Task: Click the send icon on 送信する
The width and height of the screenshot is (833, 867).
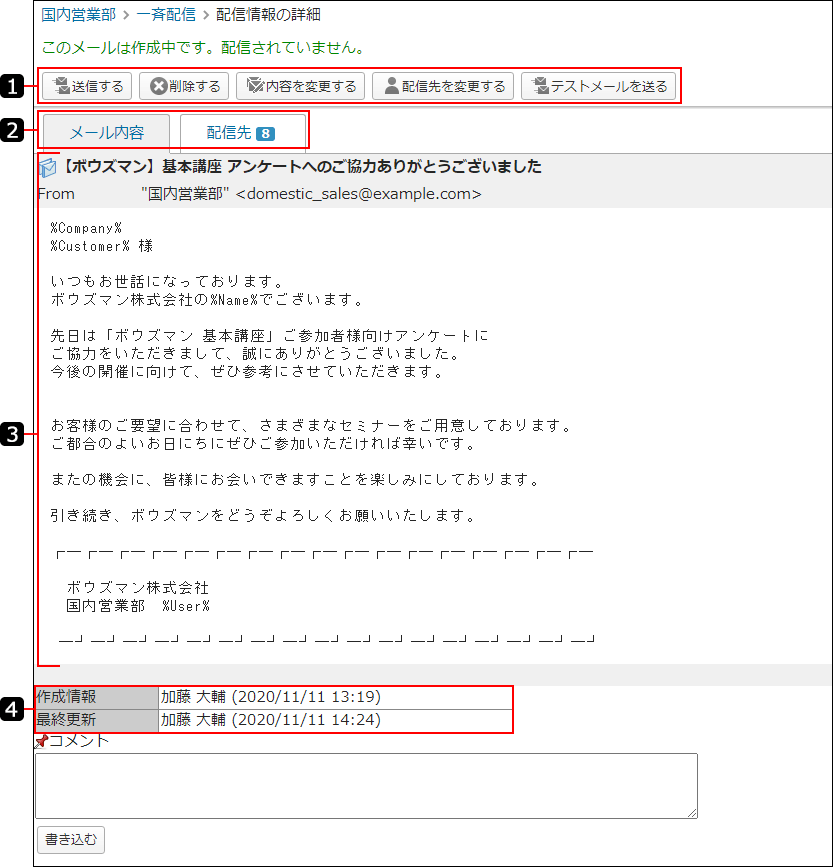Action: click(61, 86)
